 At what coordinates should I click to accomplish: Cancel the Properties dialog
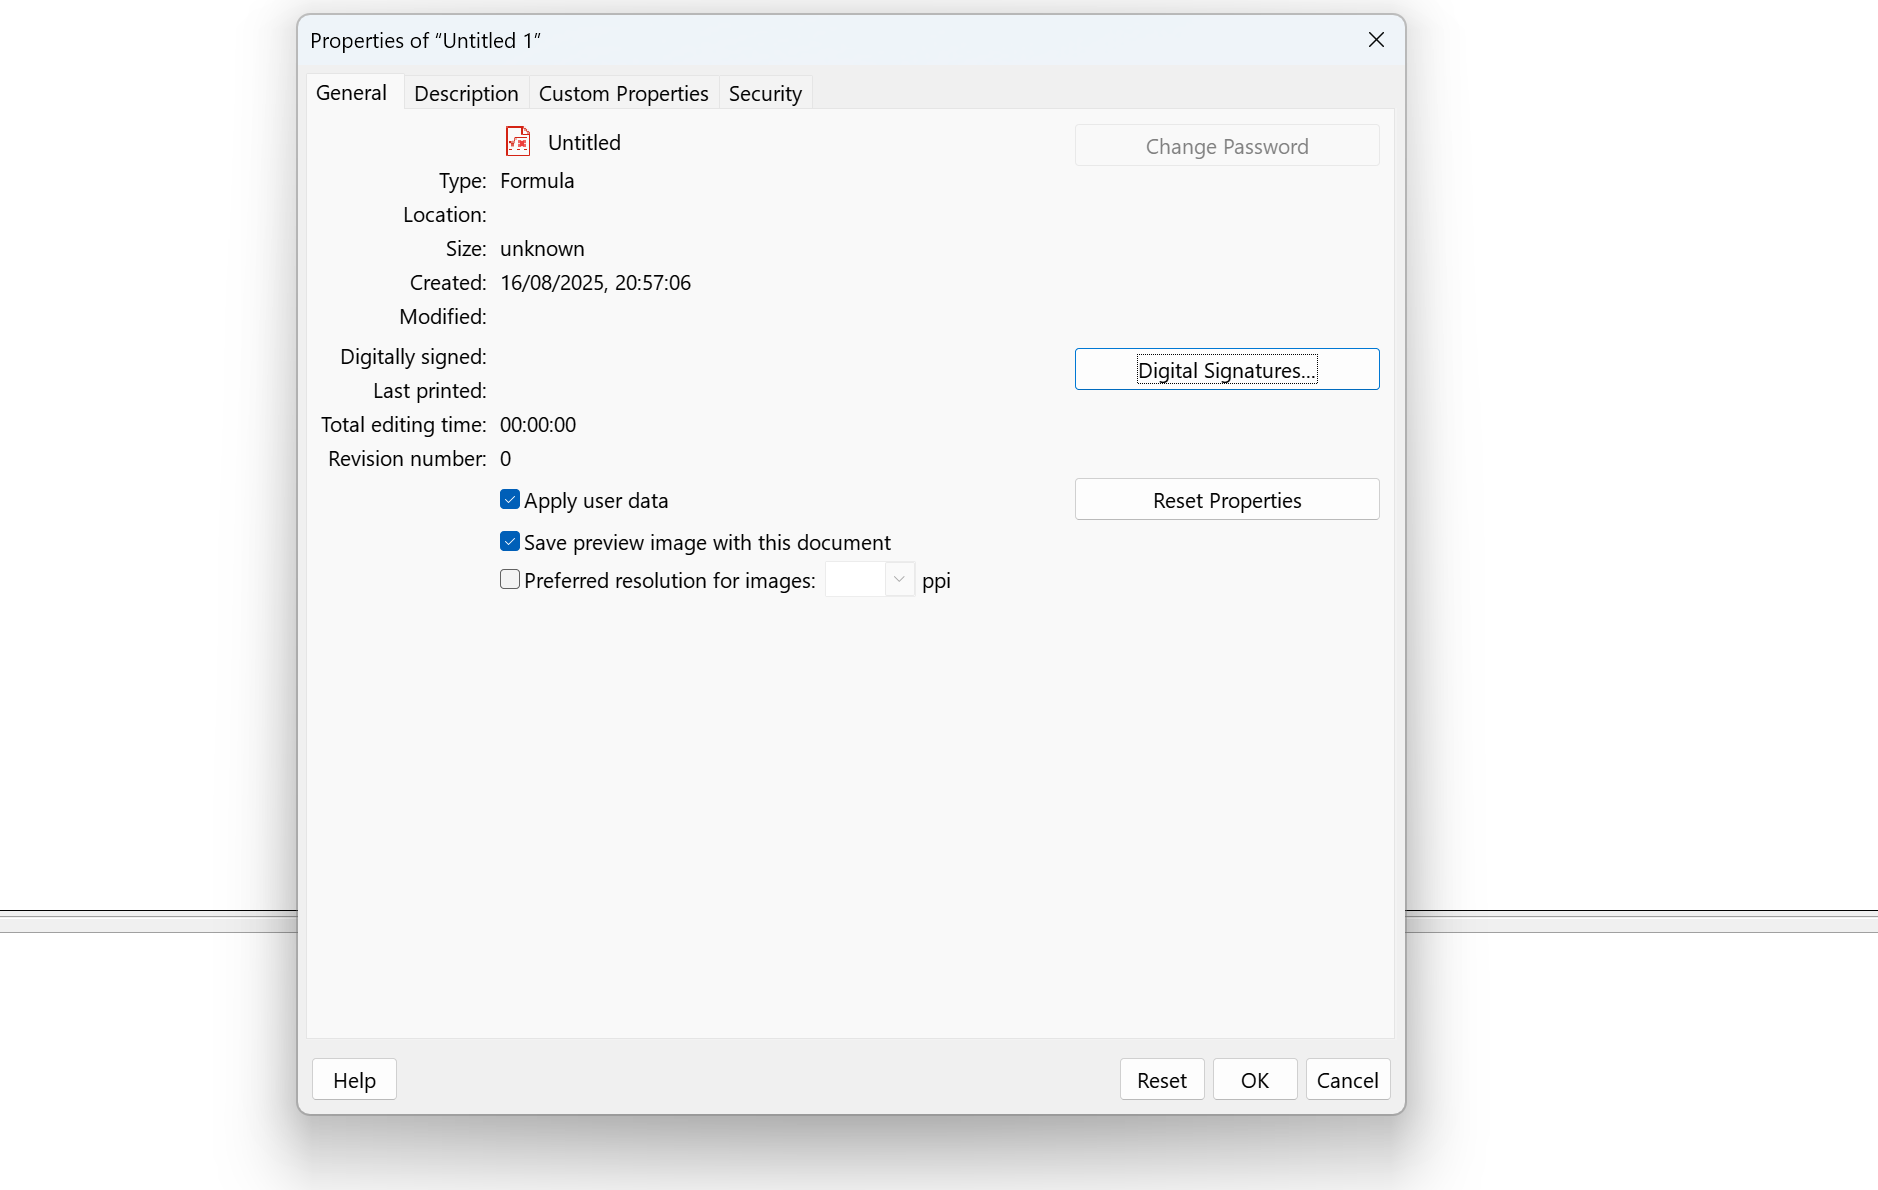tap(1348, 1080)
